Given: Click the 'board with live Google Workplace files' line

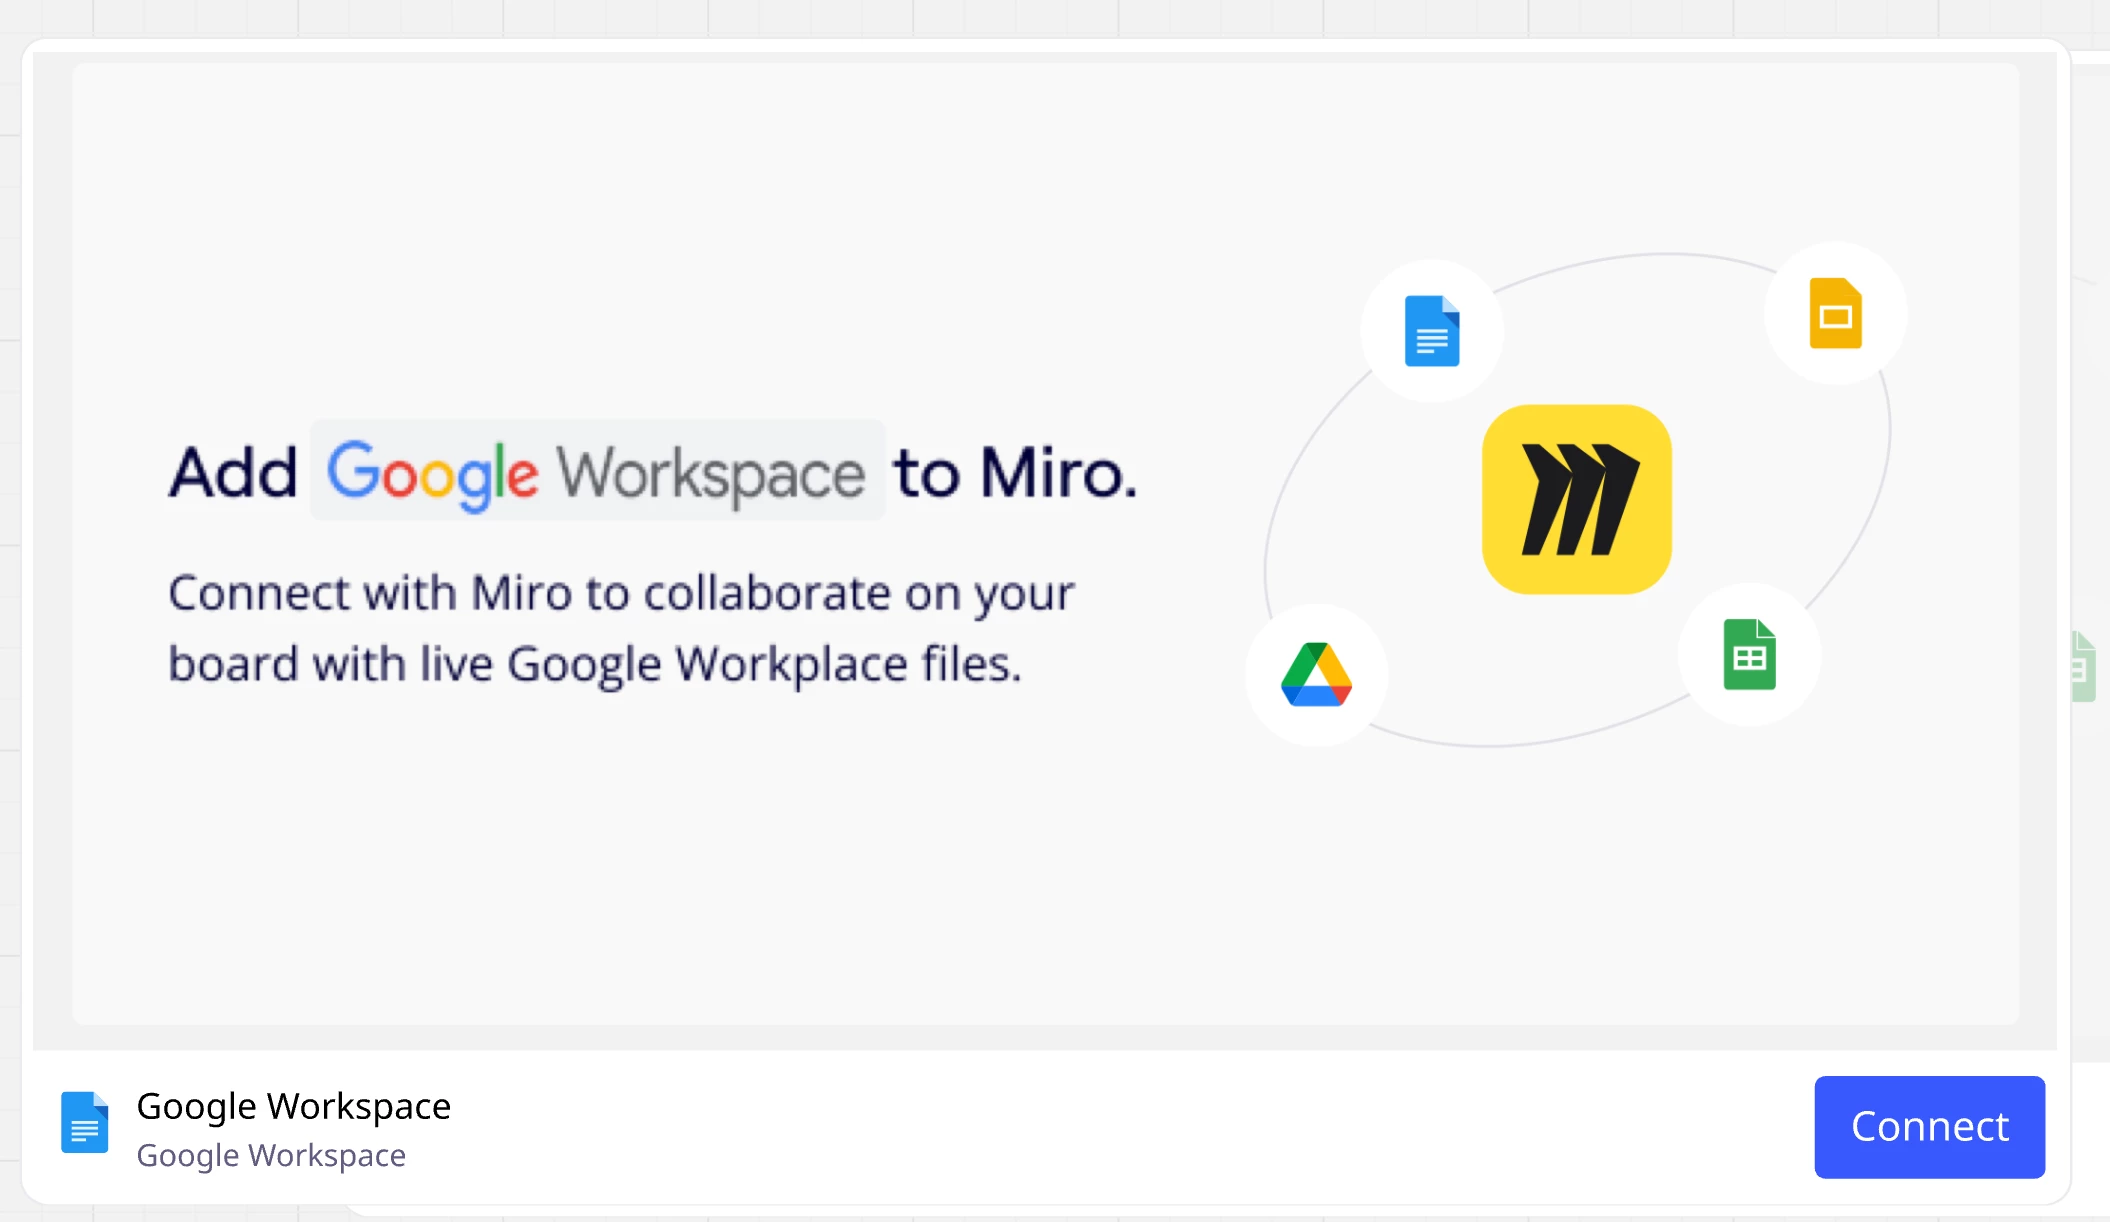Looking at the screenshot, I should pos(594,664).
